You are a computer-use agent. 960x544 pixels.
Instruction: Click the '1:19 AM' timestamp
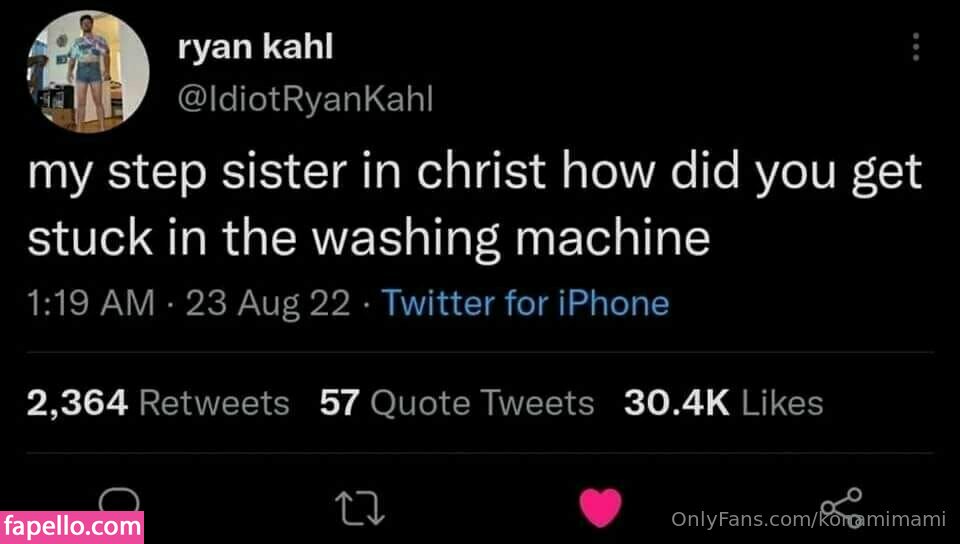91,303
